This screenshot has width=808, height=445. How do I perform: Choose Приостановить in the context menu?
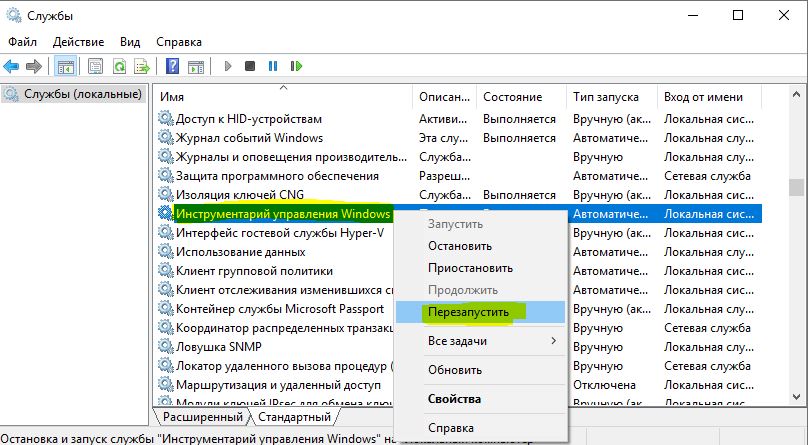[x=480, y=268]
